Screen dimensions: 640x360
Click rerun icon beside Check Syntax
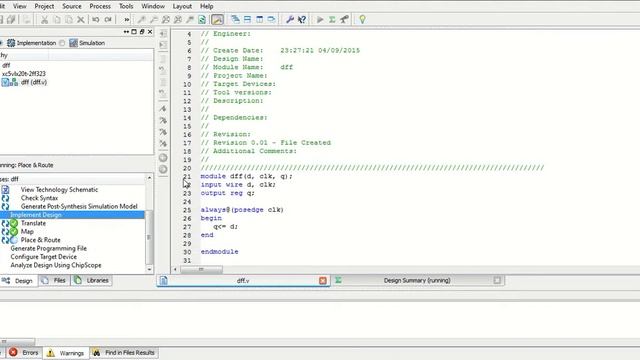pyautogui.click(x=5, y=198)
